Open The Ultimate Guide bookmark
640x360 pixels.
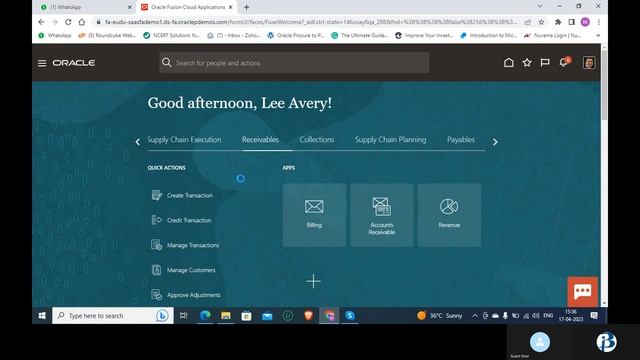pyautogui.click(x=360, y=36)
